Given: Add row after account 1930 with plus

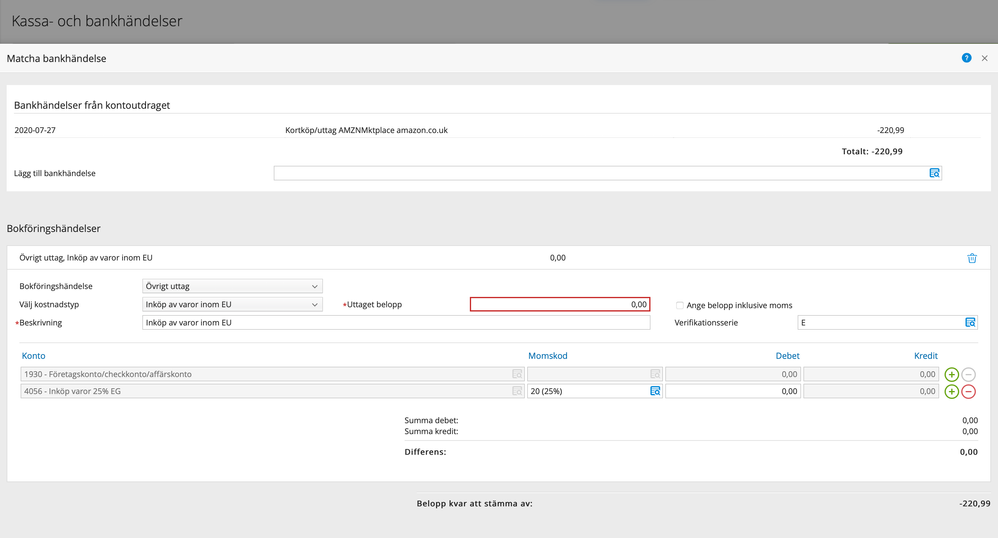Looking at the screenshot, I should coord(951,374).
